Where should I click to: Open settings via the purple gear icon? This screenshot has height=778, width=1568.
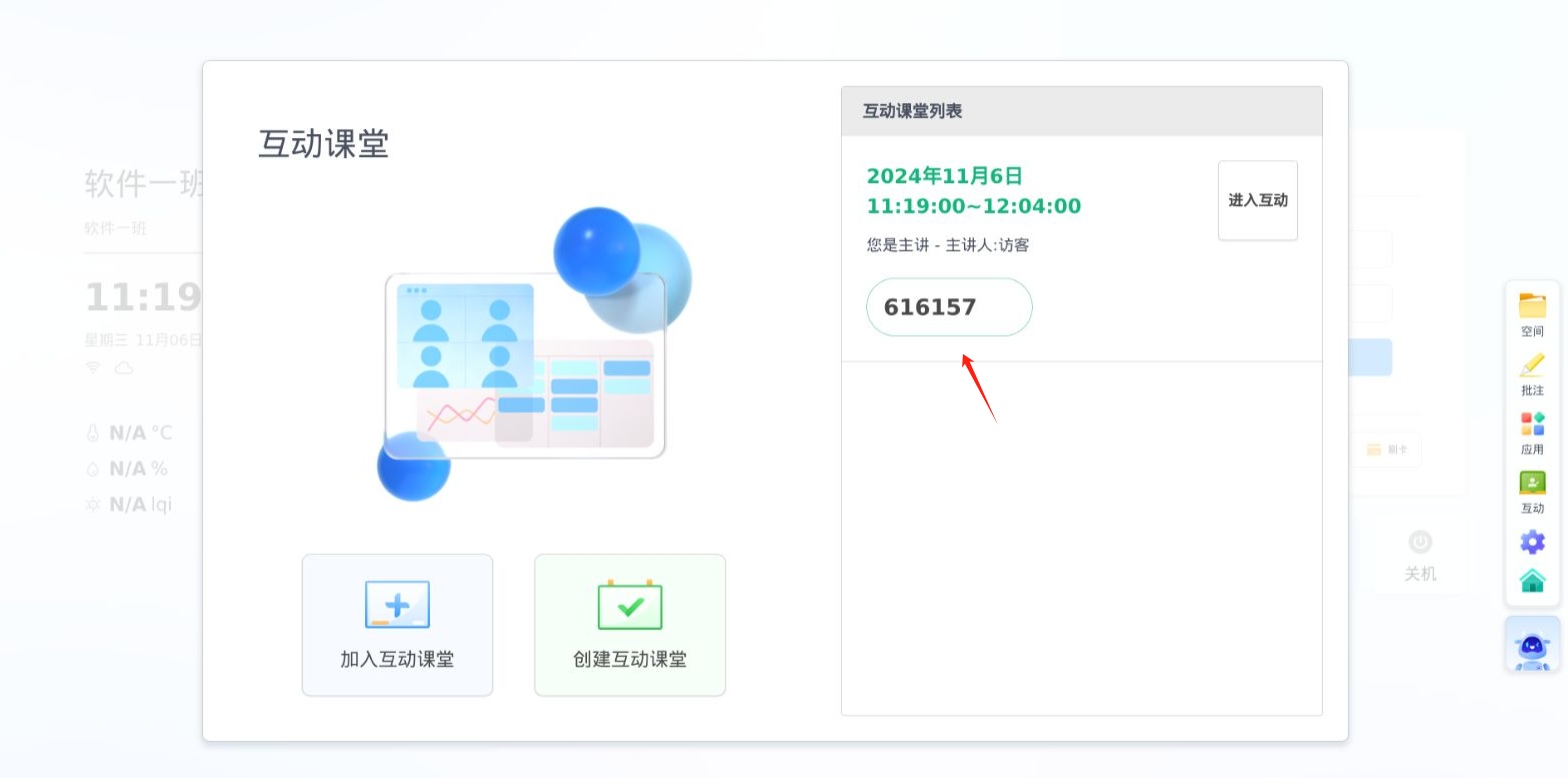[x=1532, y=542]
